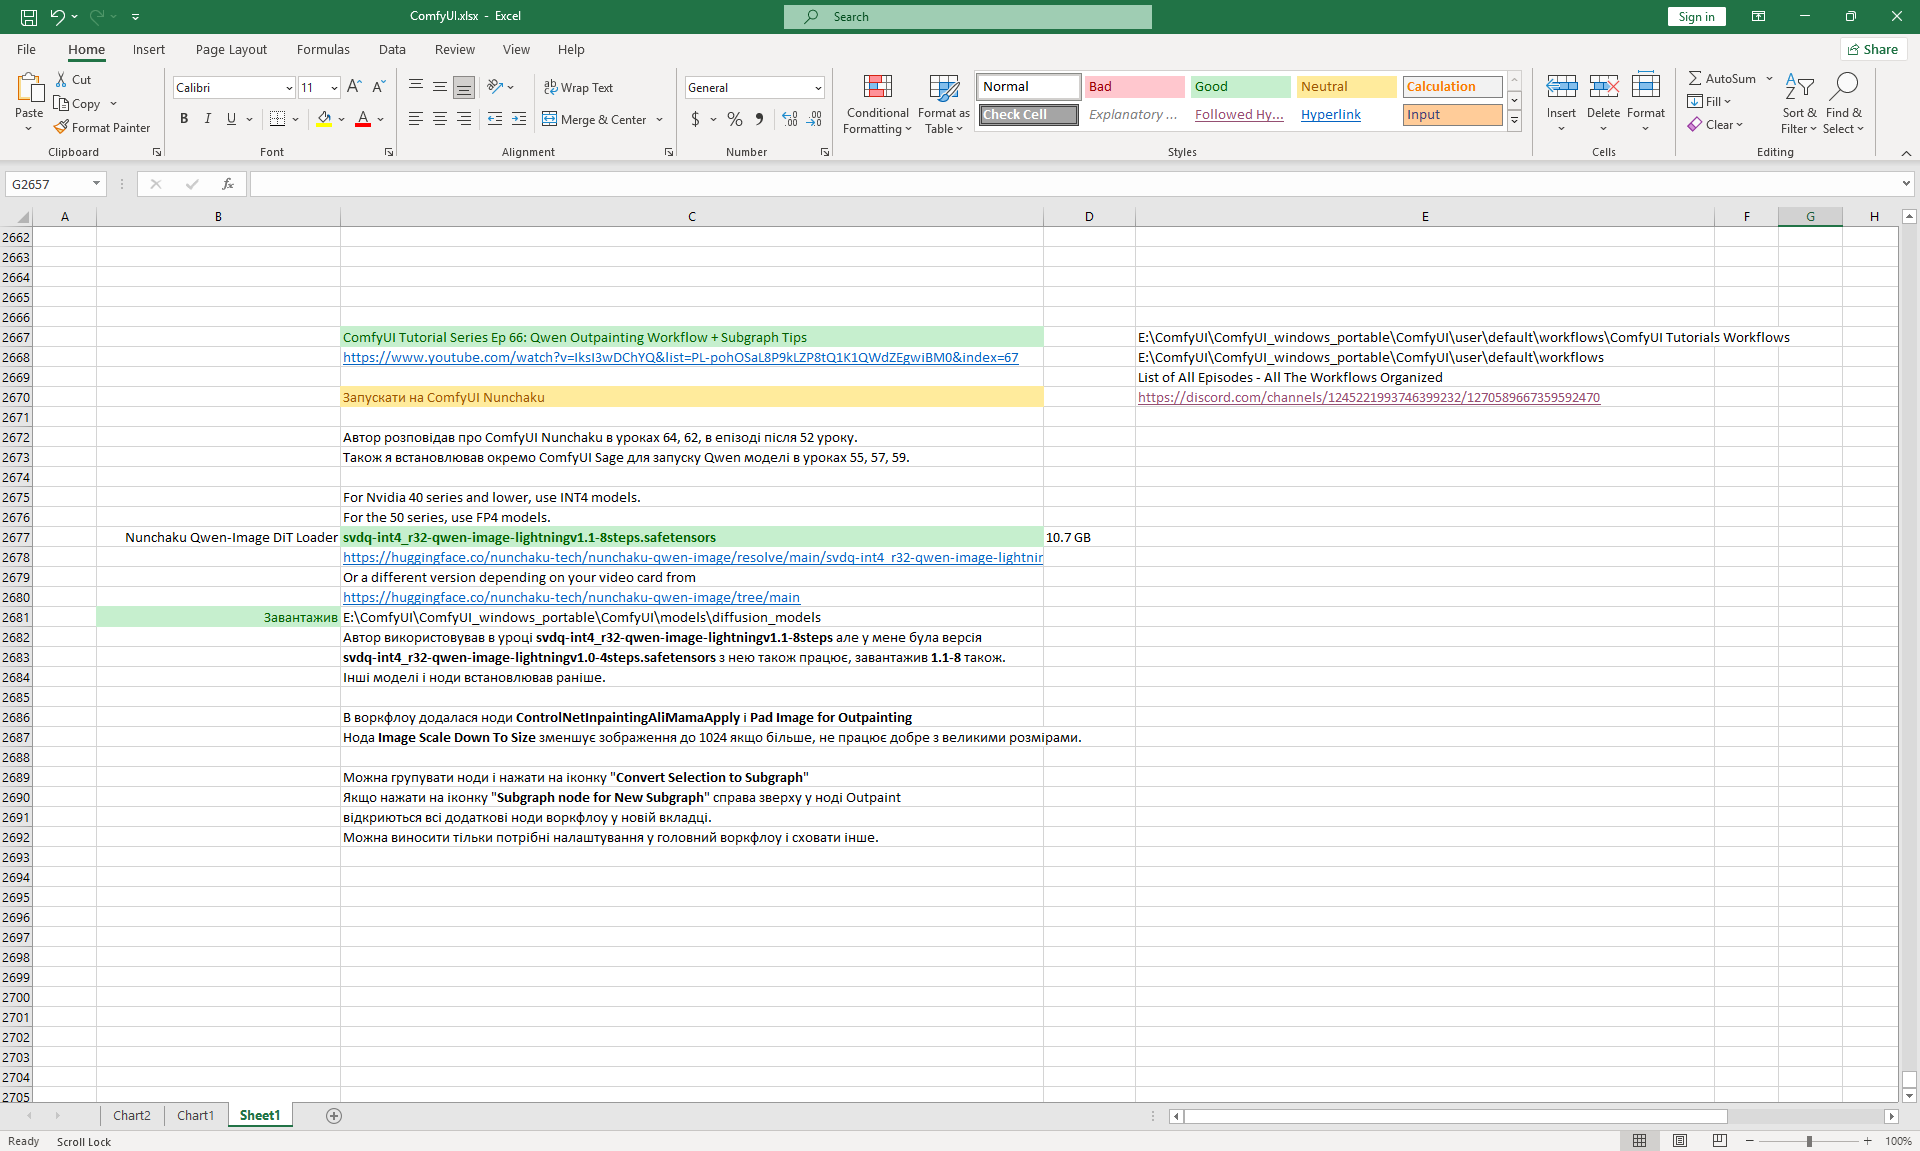This screenshot has width=1920, height=1151.
Task: Open the Formulas ribbon tab
Action: click(x=323, y=49)
